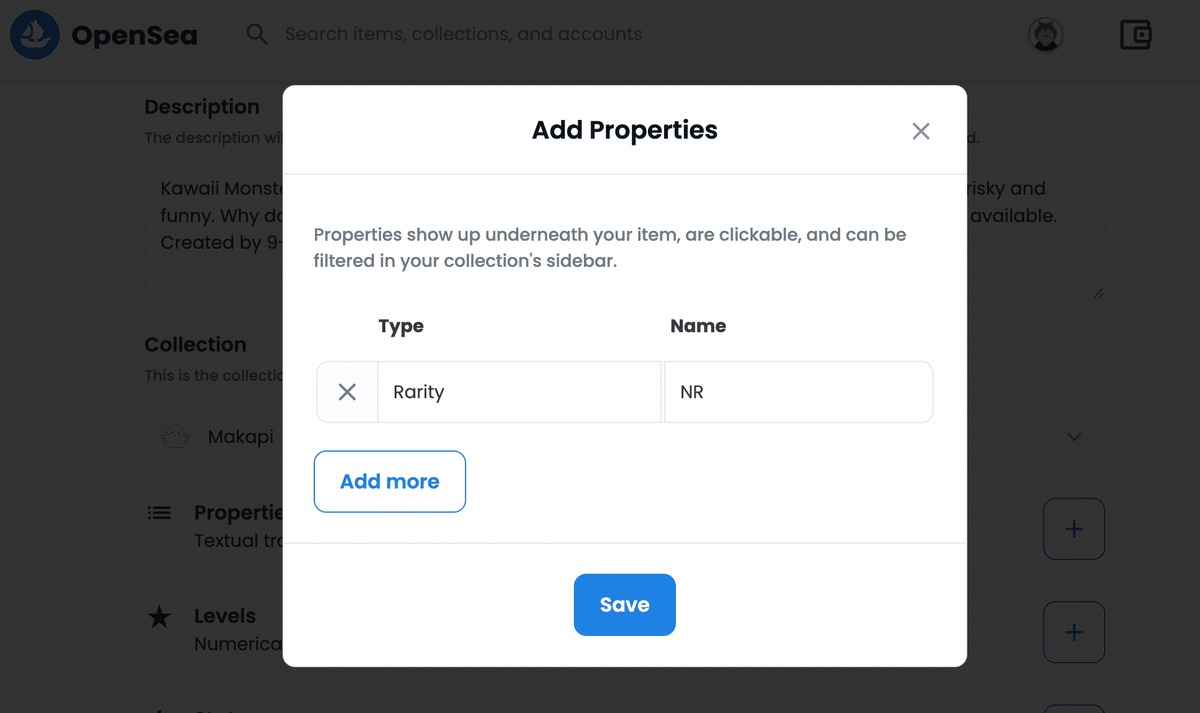This screenshot has width=1200, height=713.
Task: Click the Levels plus button
Action: 1074,632
